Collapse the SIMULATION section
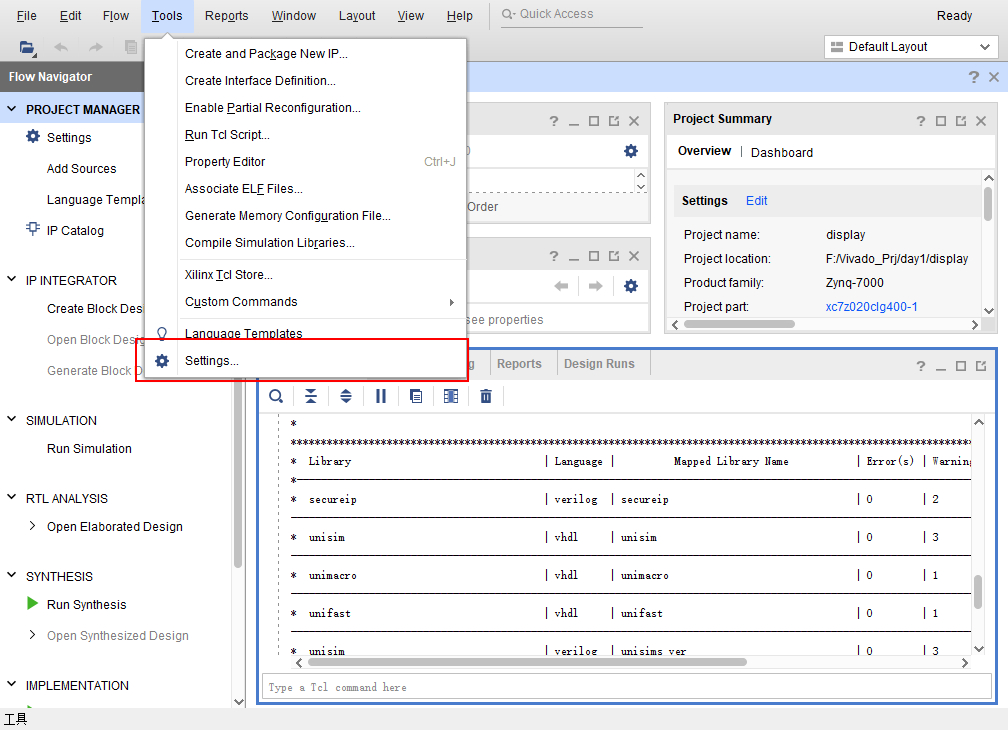Image resolution: width=1008 pixels, height=730 pixels. tap(12, 419)
